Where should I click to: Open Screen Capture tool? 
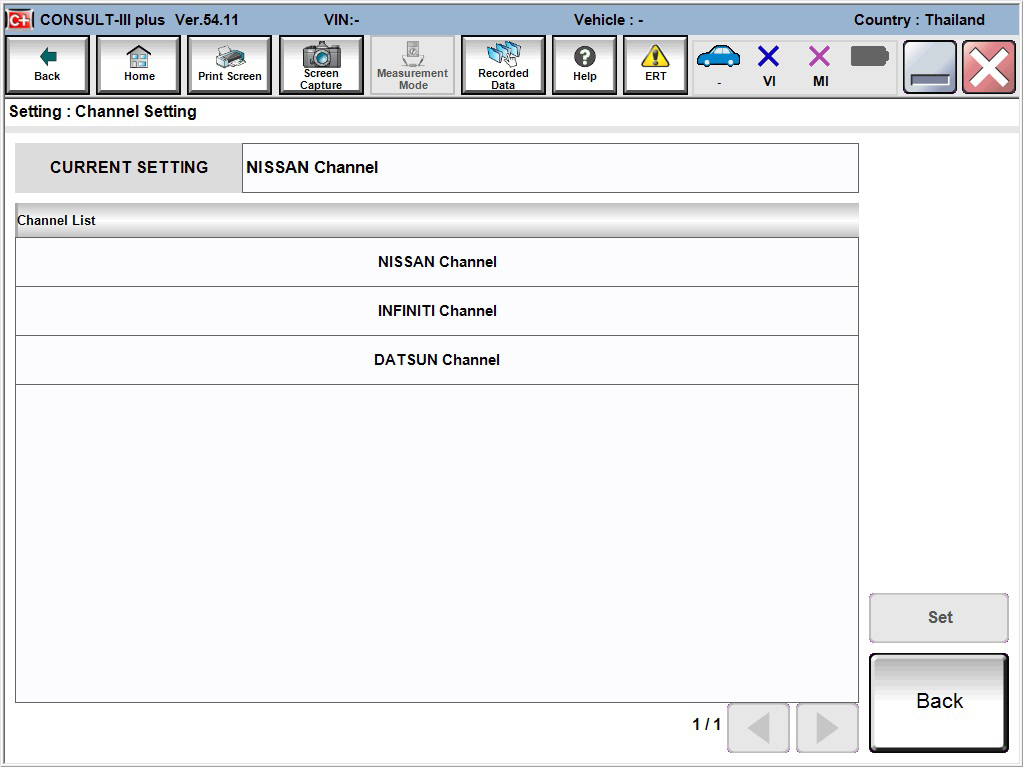click(320, 64)
